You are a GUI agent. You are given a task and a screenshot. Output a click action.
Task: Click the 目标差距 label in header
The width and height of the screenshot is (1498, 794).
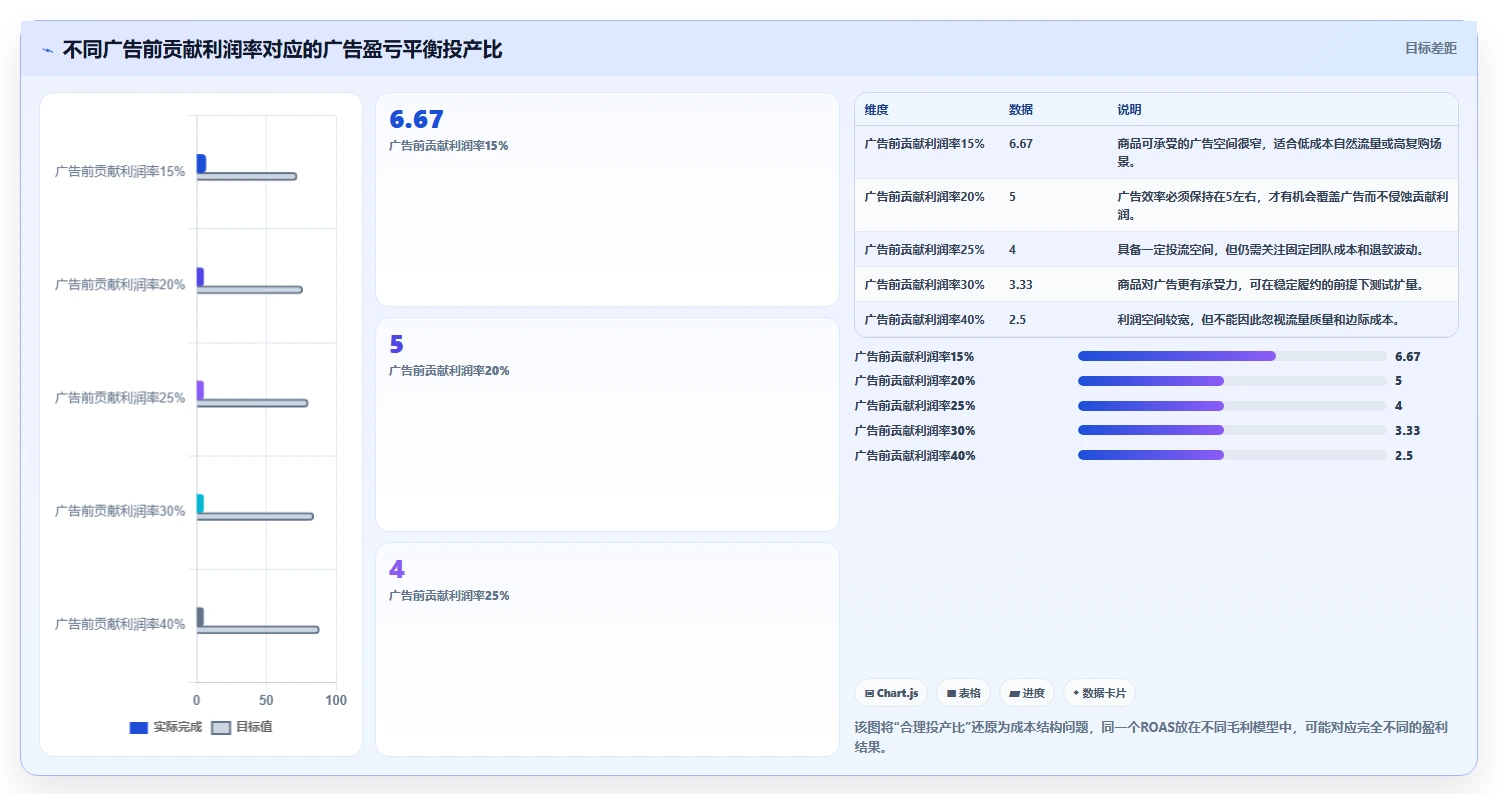click(x=1431, y=48)
